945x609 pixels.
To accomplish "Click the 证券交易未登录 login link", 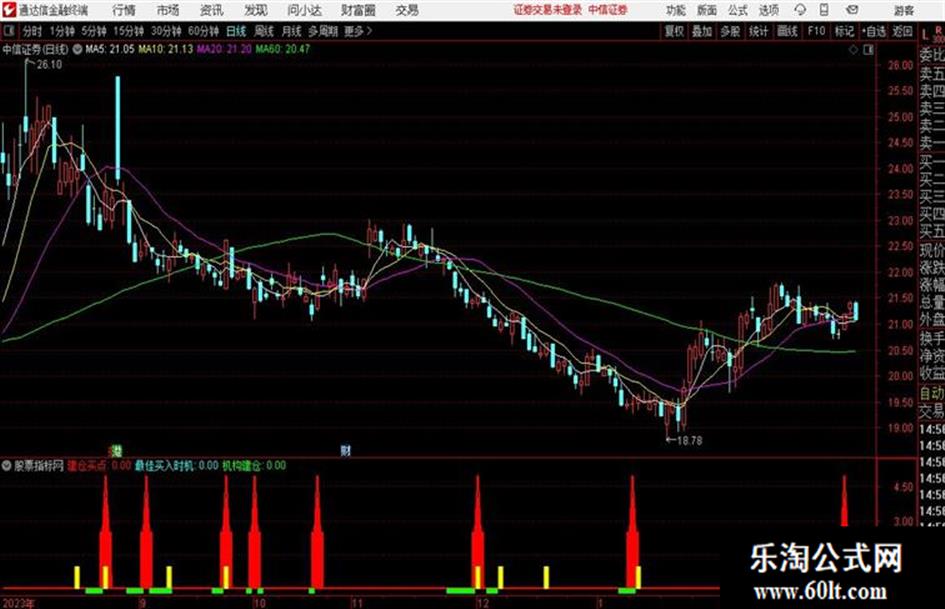I will [547, 10].
